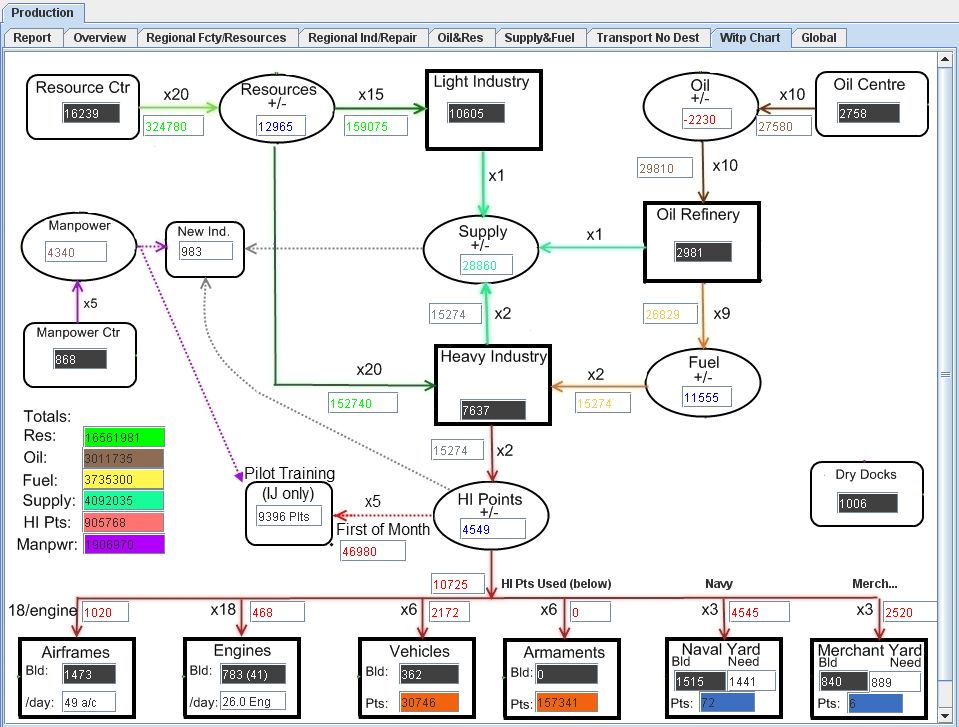
Task: Open the Global tab
Action: point(818,38)
